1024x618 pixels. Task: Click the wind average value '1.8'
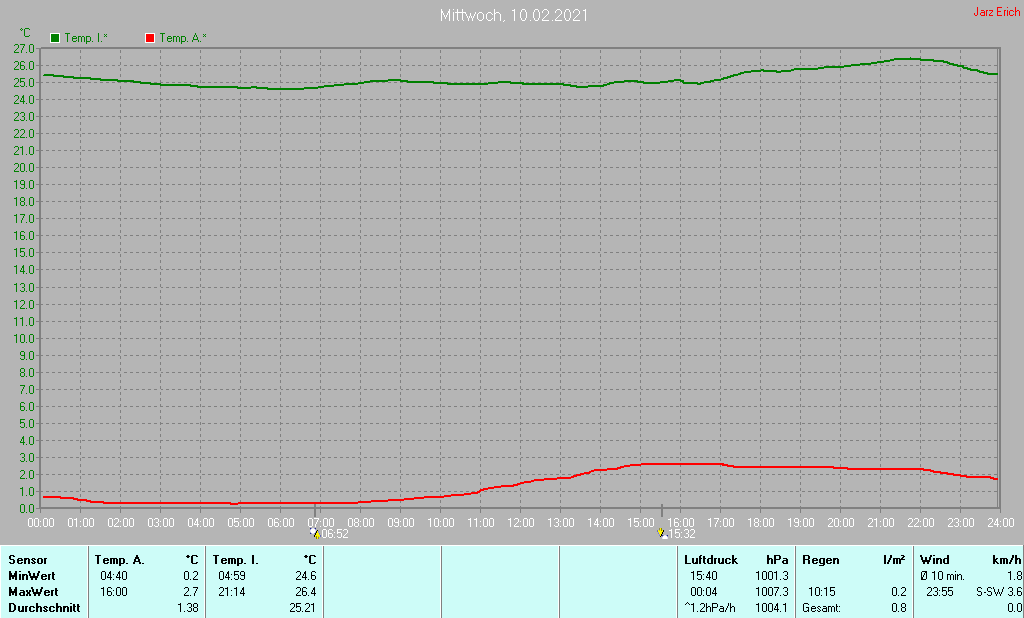point(1014,576)
